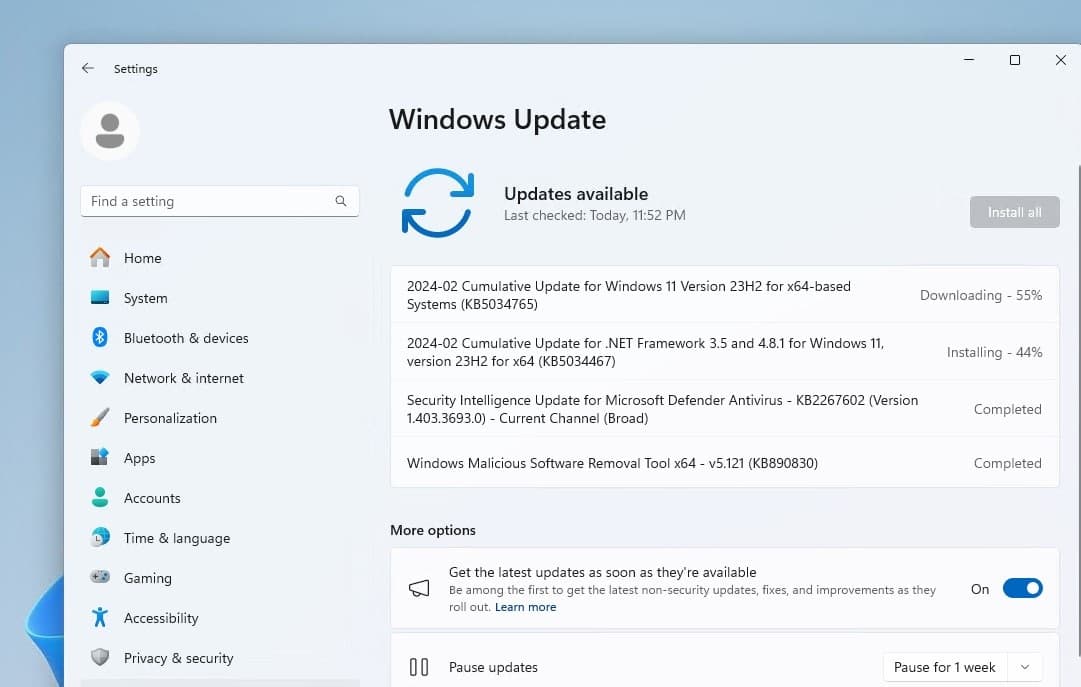Click the back navigation arrow
The image size is (1081, 687).
[x=87, y=68]
